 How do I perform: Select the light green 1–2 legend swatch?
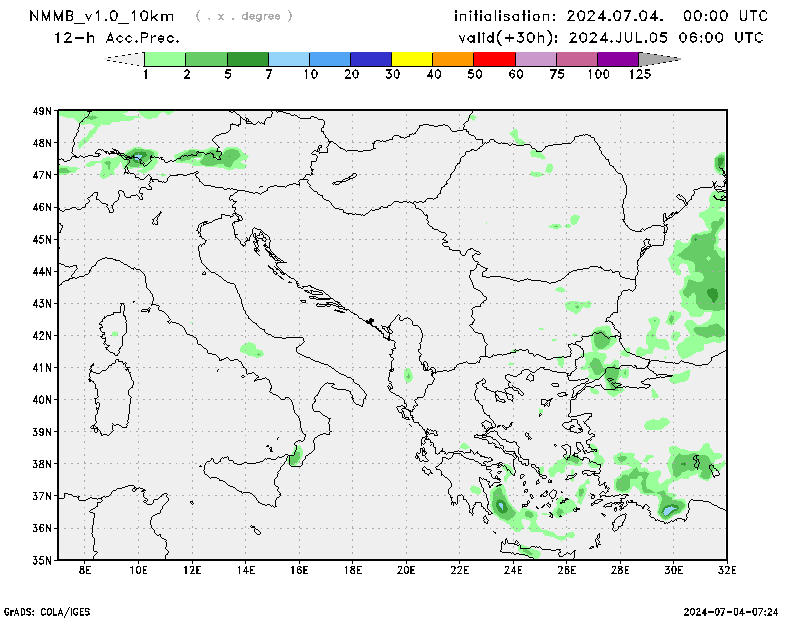click(166, 59)
